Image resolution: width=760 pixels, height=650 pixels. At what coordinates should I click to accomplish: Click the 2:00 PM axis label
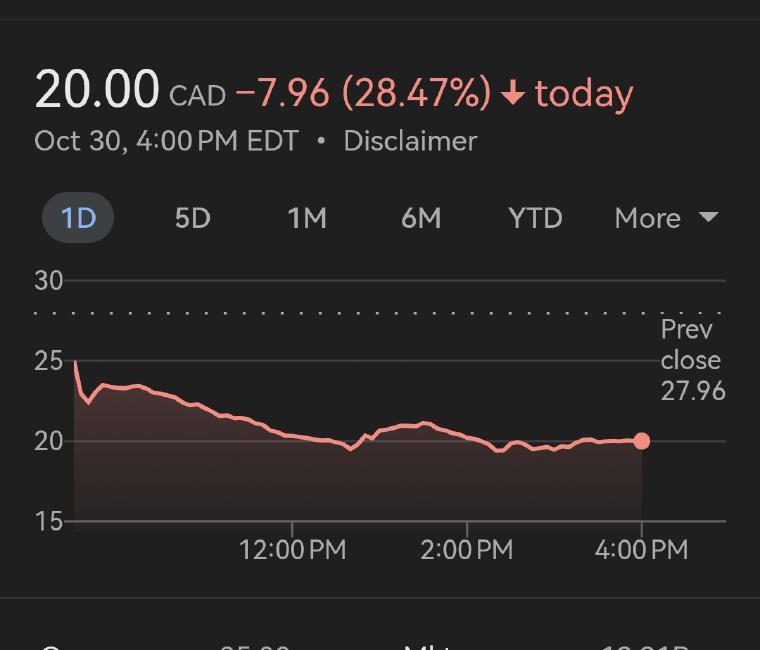pyautogui.click(x=467, y=549)
